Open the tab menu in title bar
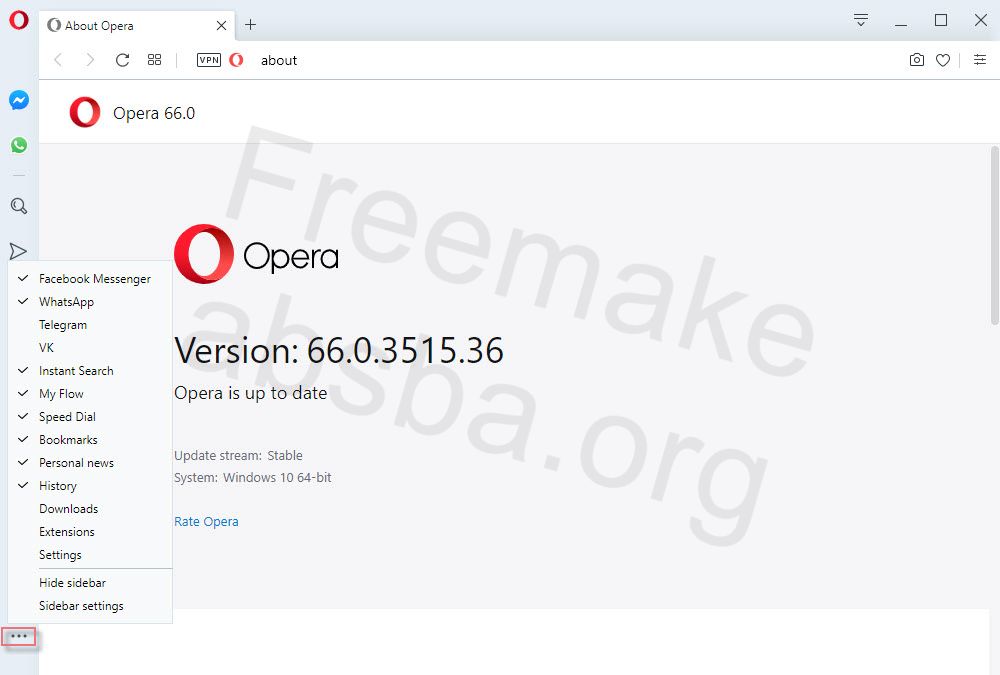 tap(861, 20)
